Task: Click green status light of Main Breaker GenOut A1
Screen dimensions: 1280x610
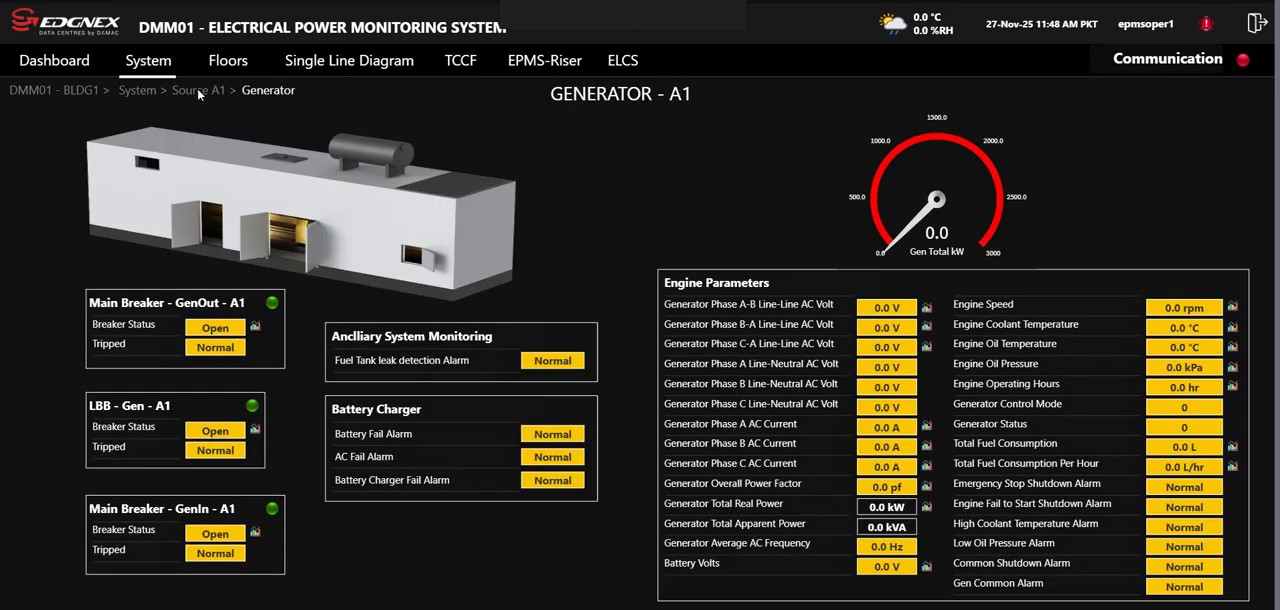Action: click(272, 302)
